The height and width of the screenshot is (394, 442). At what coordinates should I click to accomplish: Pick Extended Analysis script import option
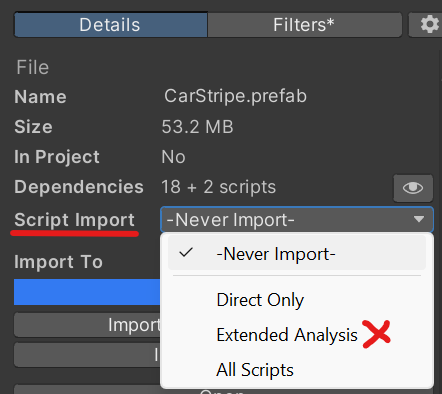tap(287, 335)
